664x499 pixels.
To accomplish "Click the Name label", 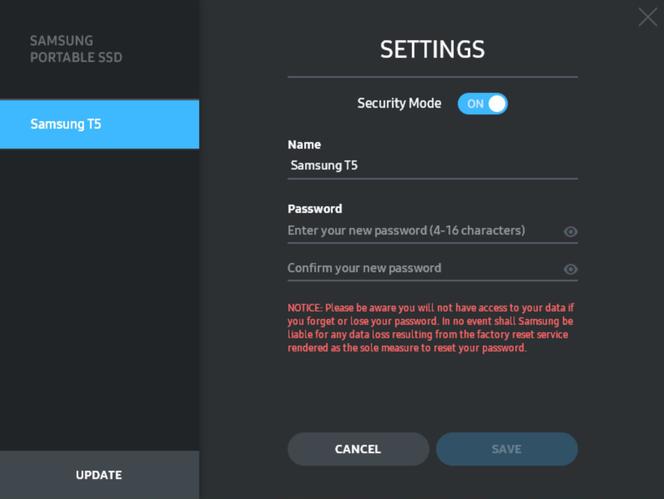I will point(304,145).
